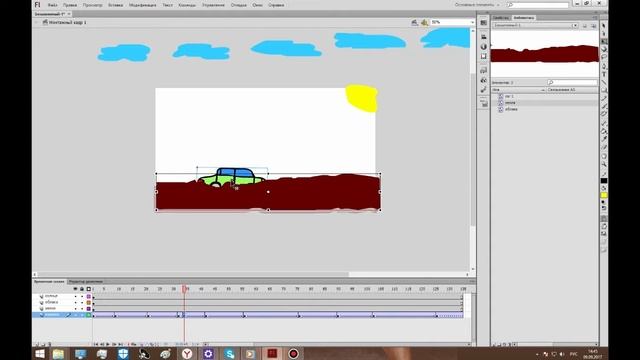640x360 pixels.
Task: Open the workspace switcher dropdown
Action: click(x=477, y=5)
